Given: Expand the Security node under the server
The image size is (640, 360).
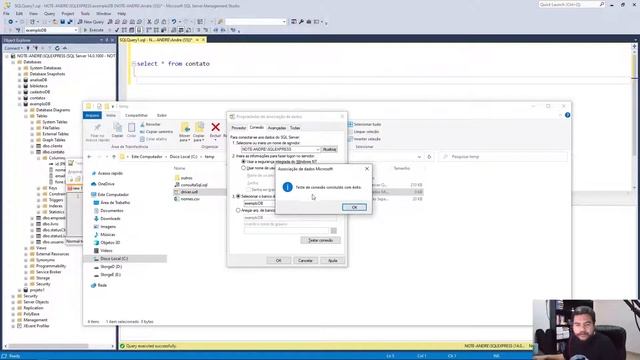Looking at the screenshot, I should point(13,296).
